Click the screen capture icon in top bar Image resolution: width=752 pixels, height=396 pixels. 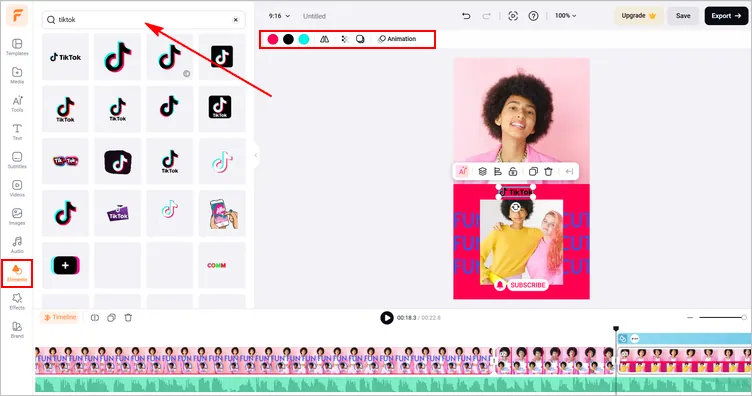(513, 16)
